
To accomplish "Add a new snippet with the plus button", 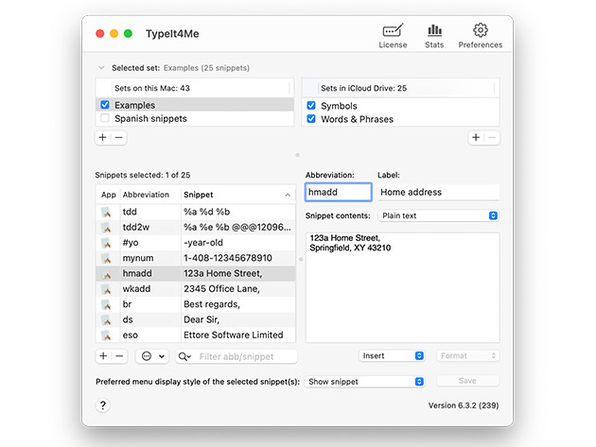I will [103, 356].
